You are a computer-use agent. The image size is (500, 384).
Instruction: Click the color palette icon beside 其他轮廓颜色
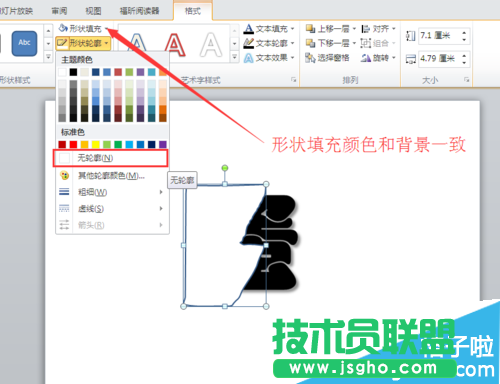(64, 175)
